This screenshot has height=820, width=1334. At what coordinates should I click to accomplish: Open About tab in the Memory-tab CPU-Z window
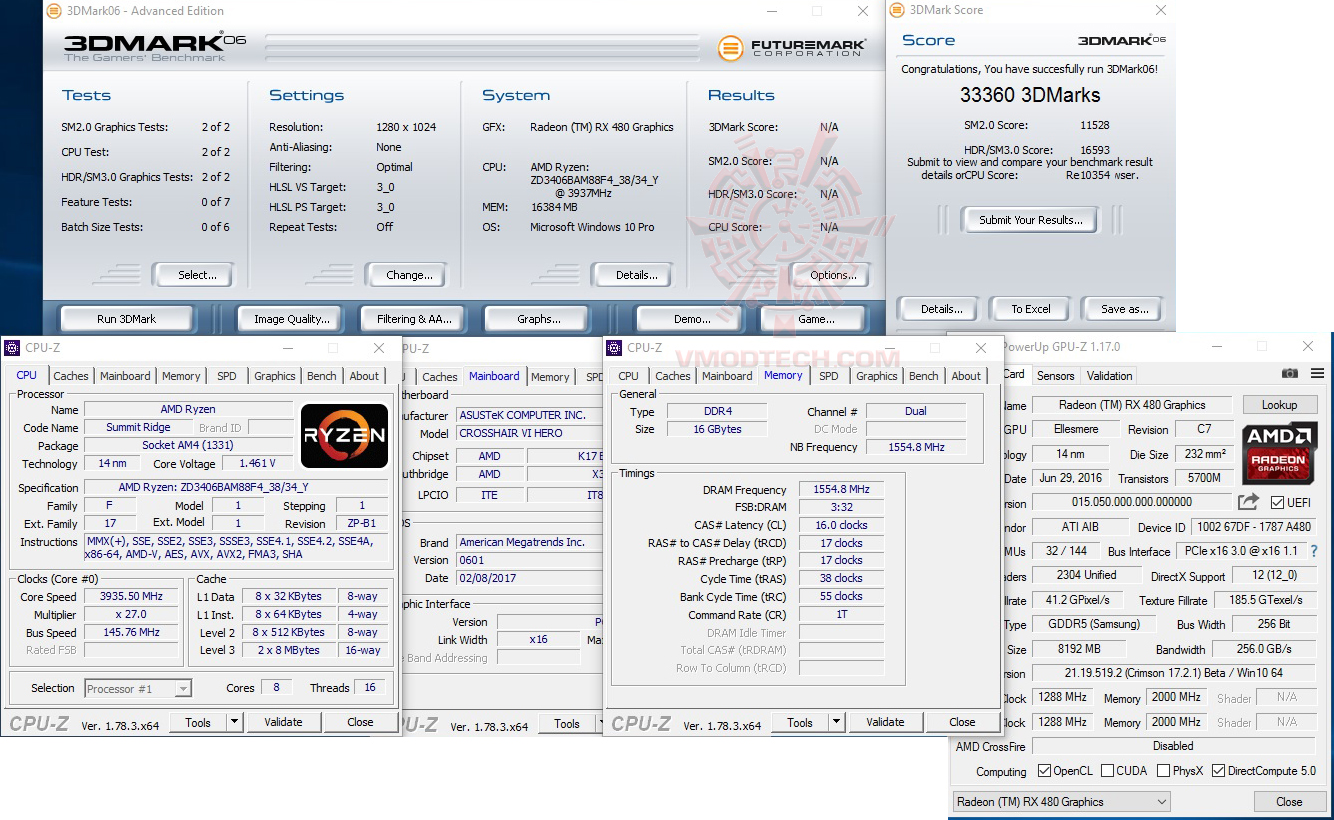pos(966,376)
